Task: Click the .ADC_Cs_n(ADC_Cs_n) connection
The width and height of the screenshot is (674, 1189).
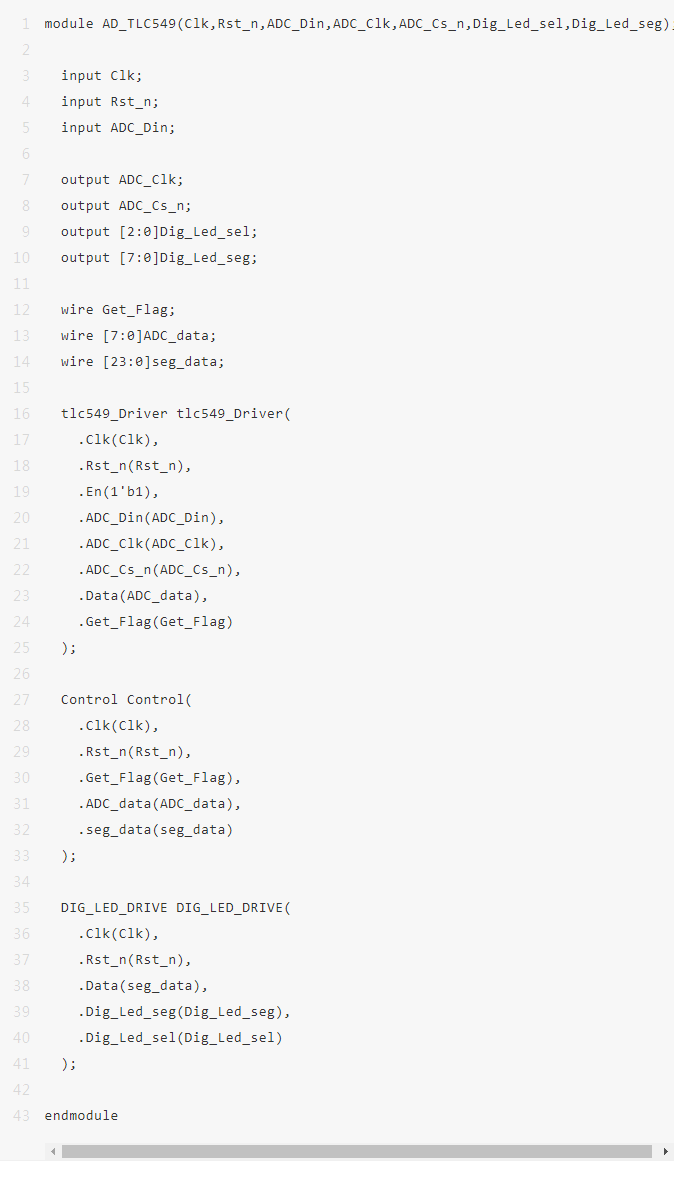Action: tap(159, 569)
